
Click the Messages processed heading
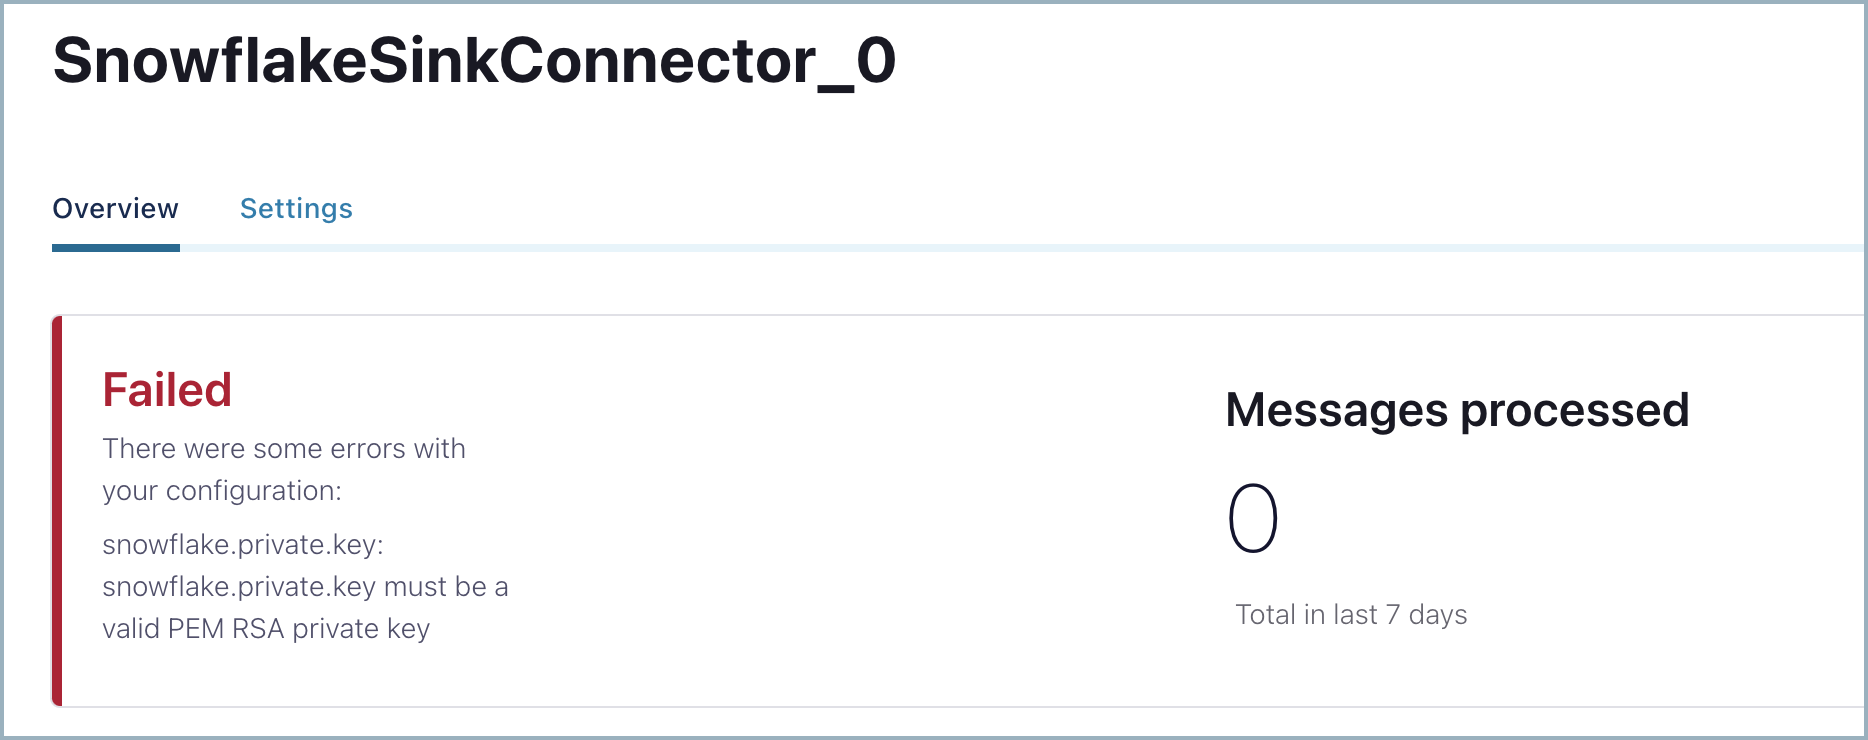click(x=1459, y=410)
